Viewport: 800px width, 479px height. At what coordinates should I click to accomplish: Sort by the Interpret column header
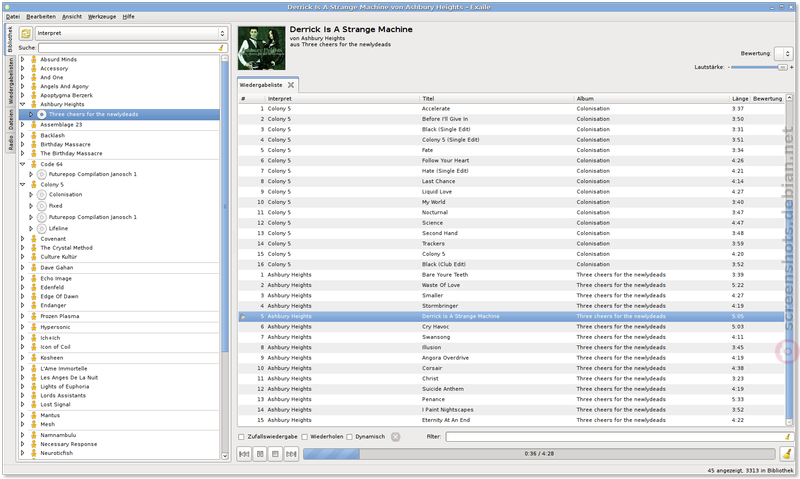pos(342,98)
